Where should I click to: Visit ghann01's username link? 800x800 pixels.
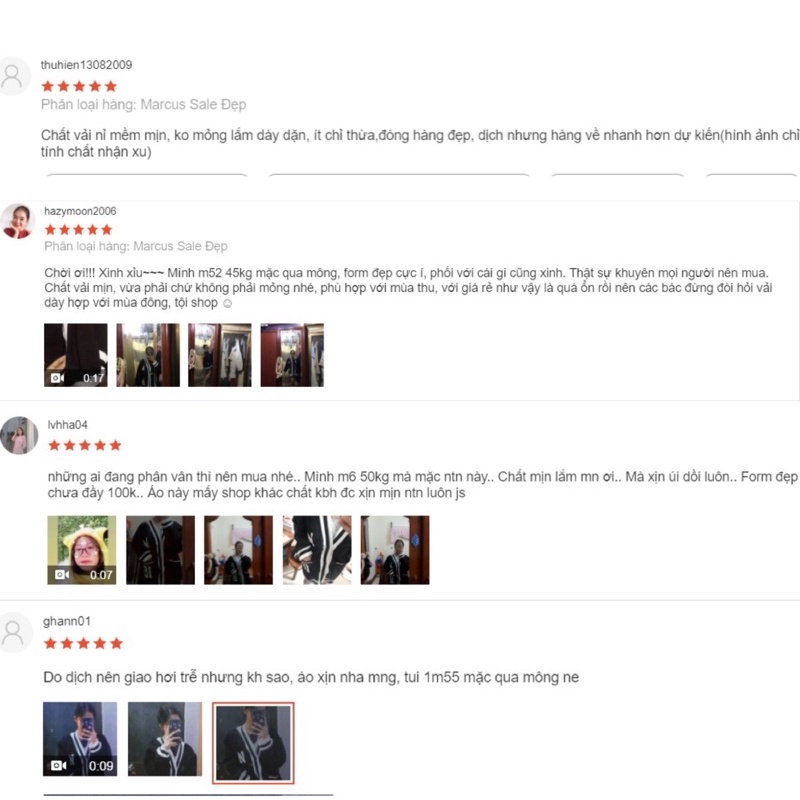click(67, 621)
